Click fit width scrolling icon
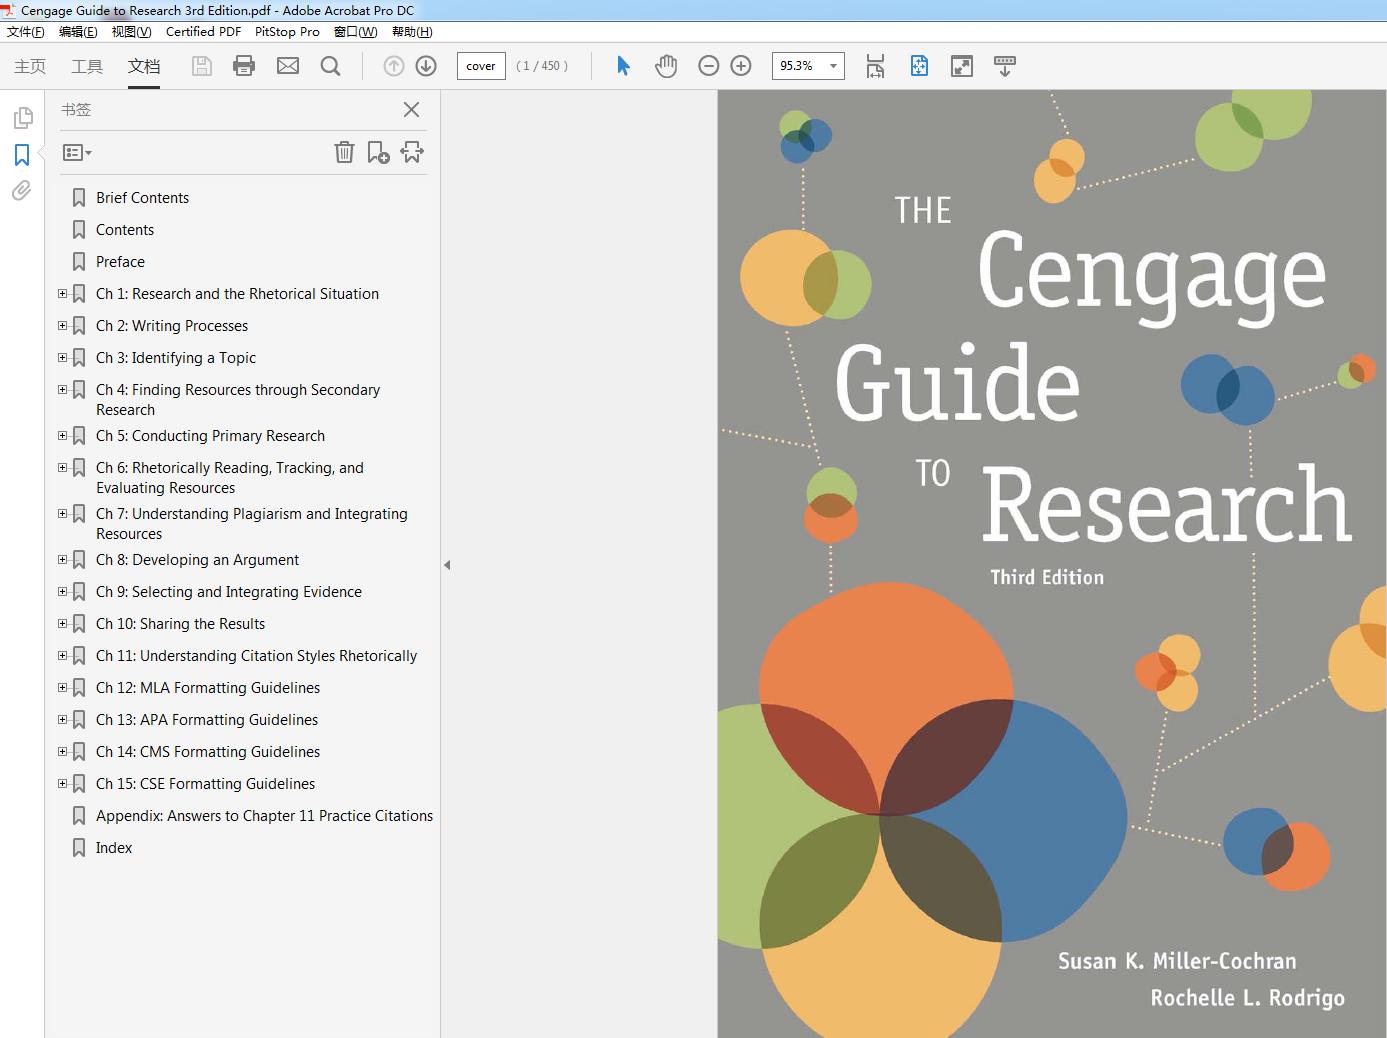Viewport: 1387px width, 1038px height. (x=875, y=66)
